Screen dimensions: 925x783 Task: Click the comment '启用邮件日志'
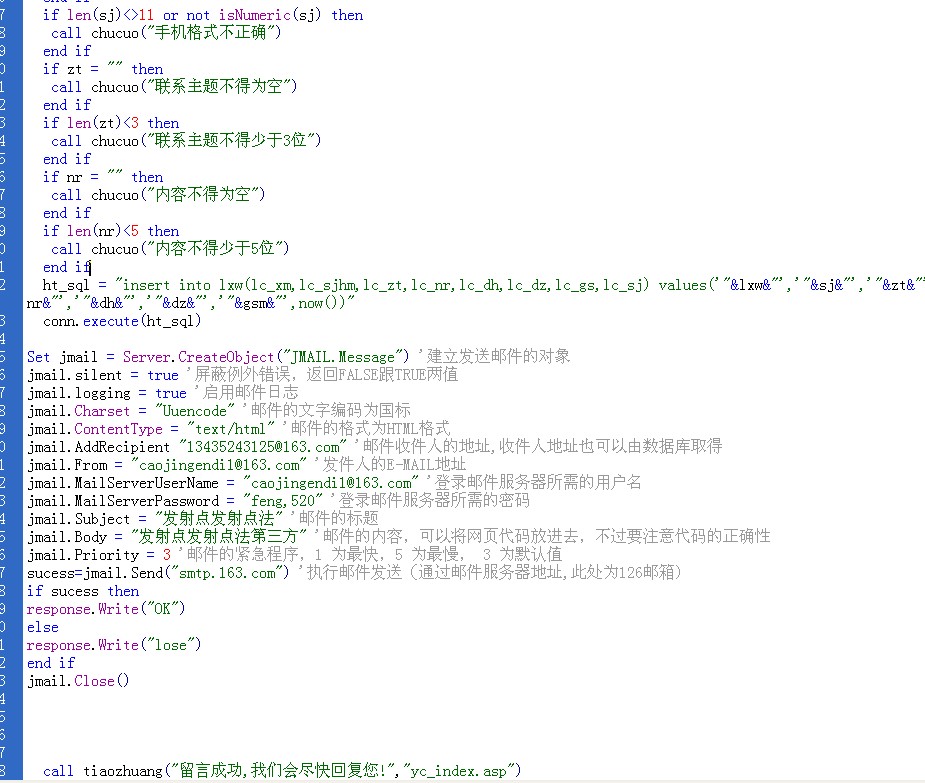[x=251, y=392]
